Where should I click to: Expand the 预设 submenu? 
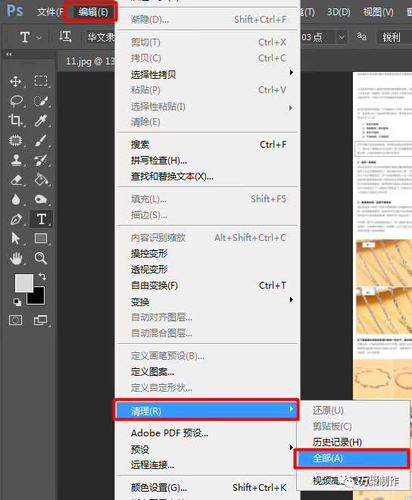pyautogui.click(x=208, y=449)
